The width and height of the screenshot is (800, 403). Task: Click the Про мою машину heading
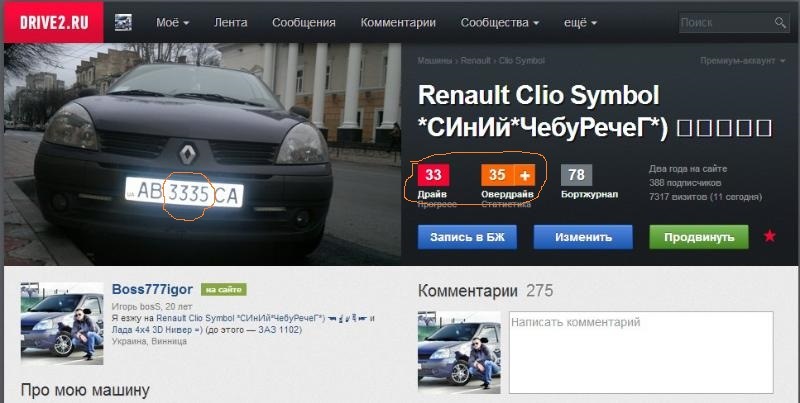85,390
